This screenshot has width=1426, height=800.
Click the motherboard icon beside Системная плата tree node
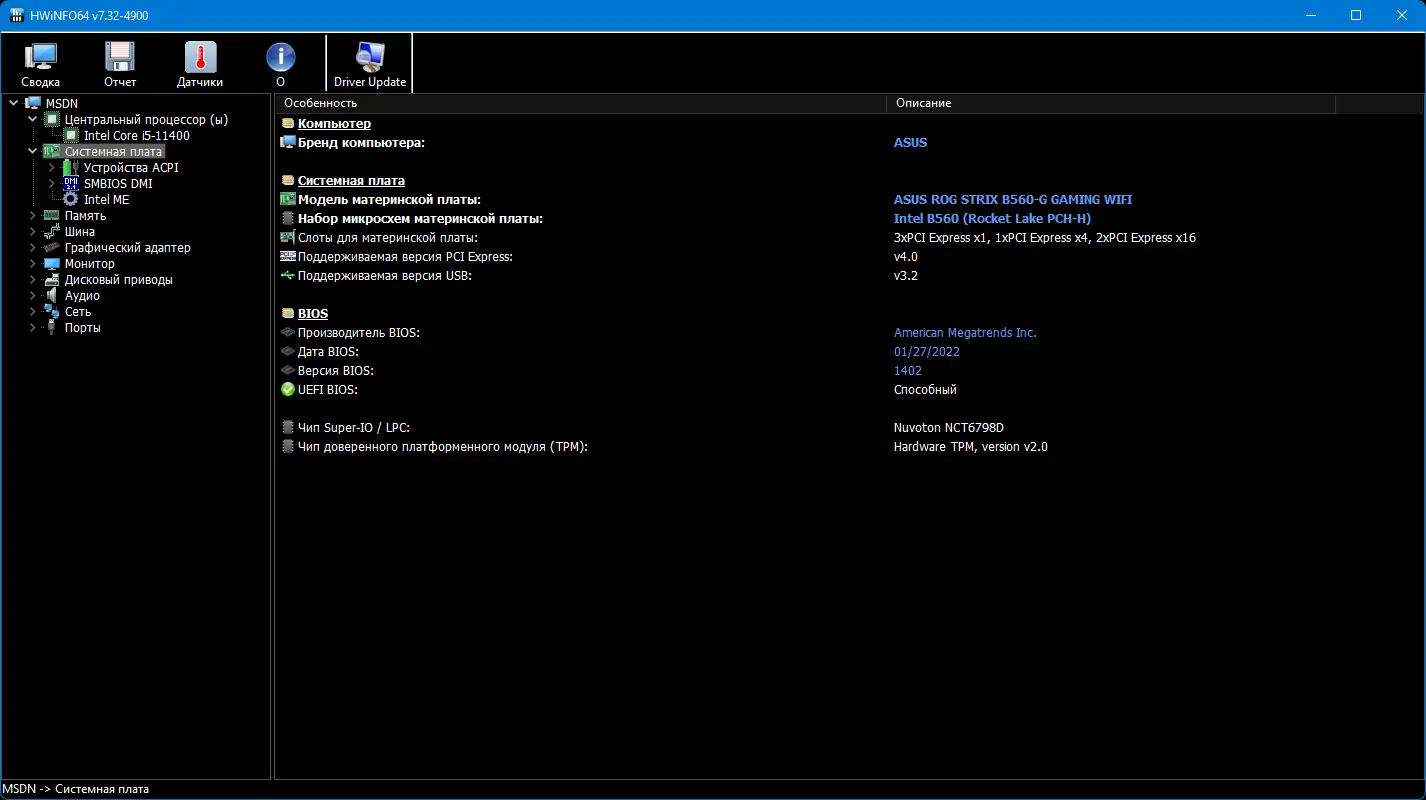point(52,151)
